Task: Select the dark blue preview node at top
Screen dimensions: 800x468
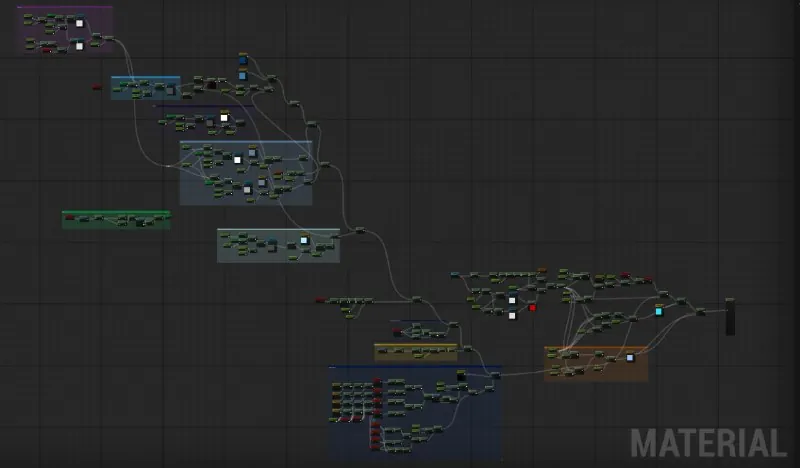Action: coord(243,59)
